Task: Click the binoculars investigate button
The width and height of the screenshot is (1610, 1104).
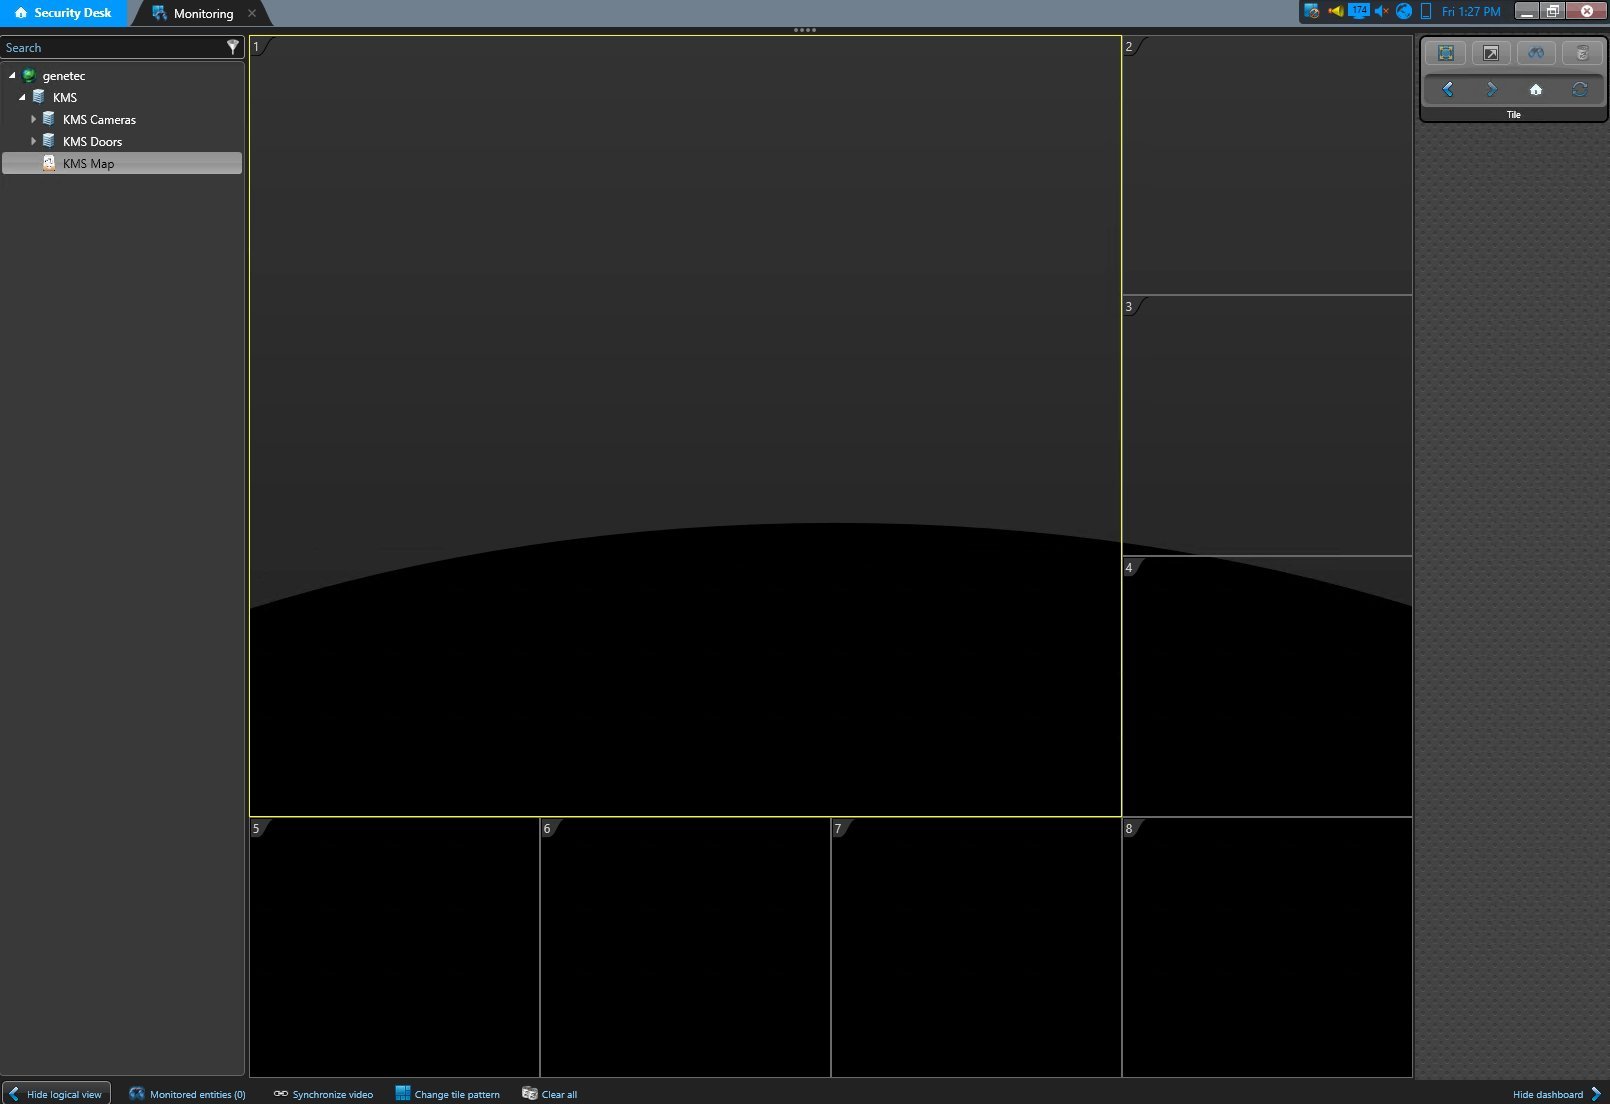Action: [1536, 53]
